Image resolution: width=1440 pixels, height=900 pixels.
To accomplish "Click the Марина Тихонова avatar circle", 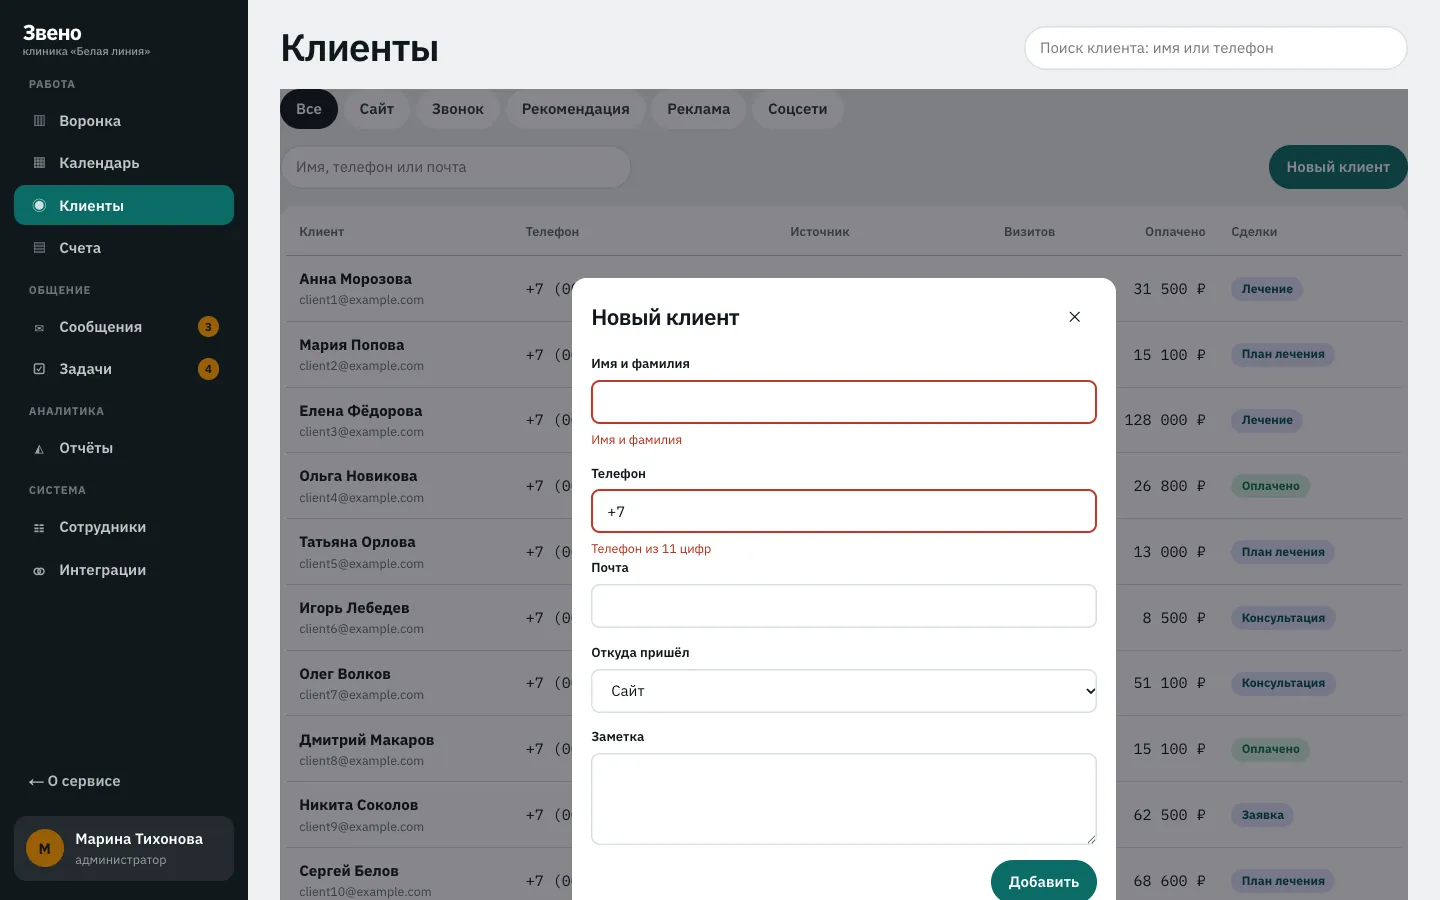I will 45,848.
